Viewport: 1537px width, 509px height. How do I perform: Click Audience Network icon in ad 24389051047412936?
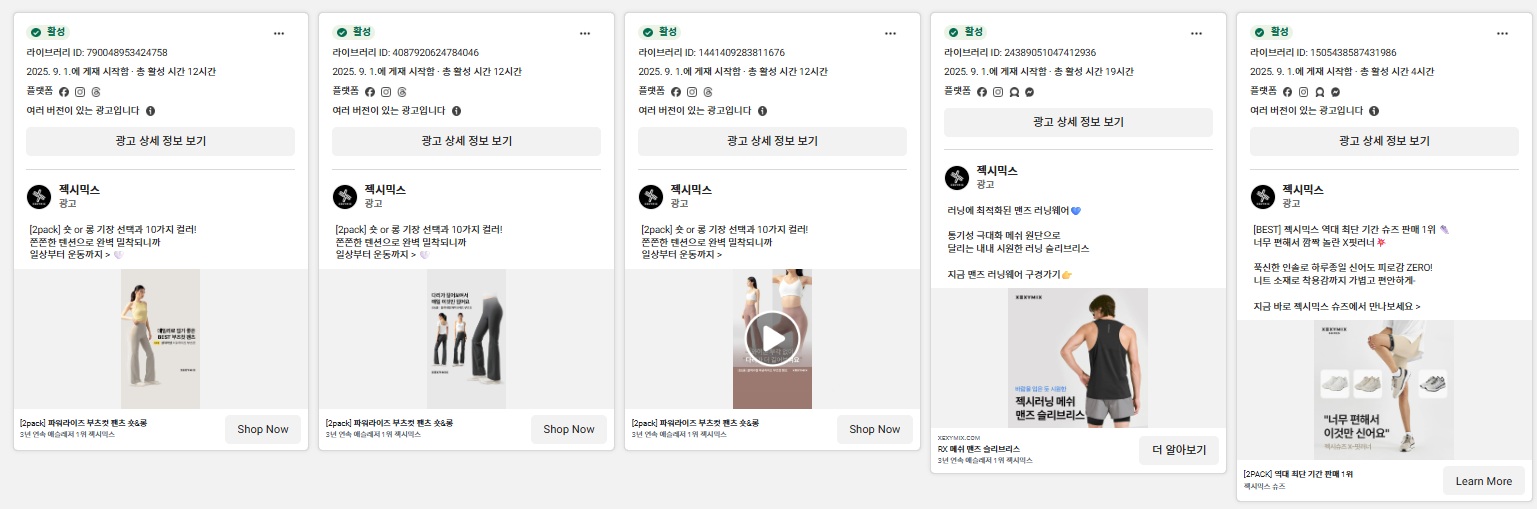tap(1014, 91)
